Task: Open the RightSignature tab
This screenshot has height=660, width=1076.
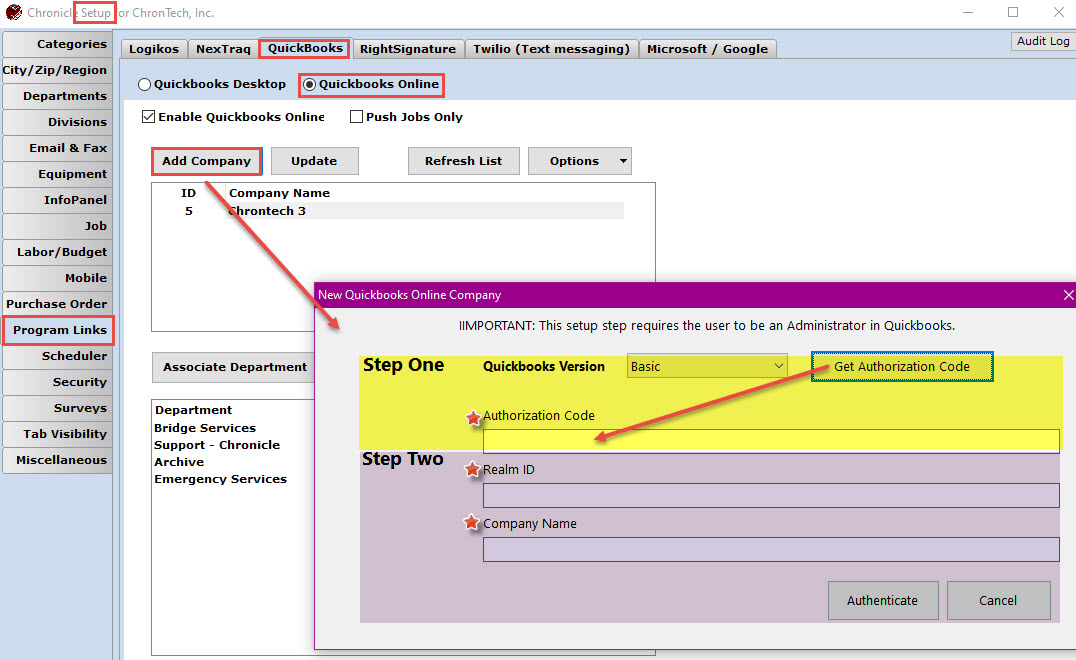Action: pos(408,49)
